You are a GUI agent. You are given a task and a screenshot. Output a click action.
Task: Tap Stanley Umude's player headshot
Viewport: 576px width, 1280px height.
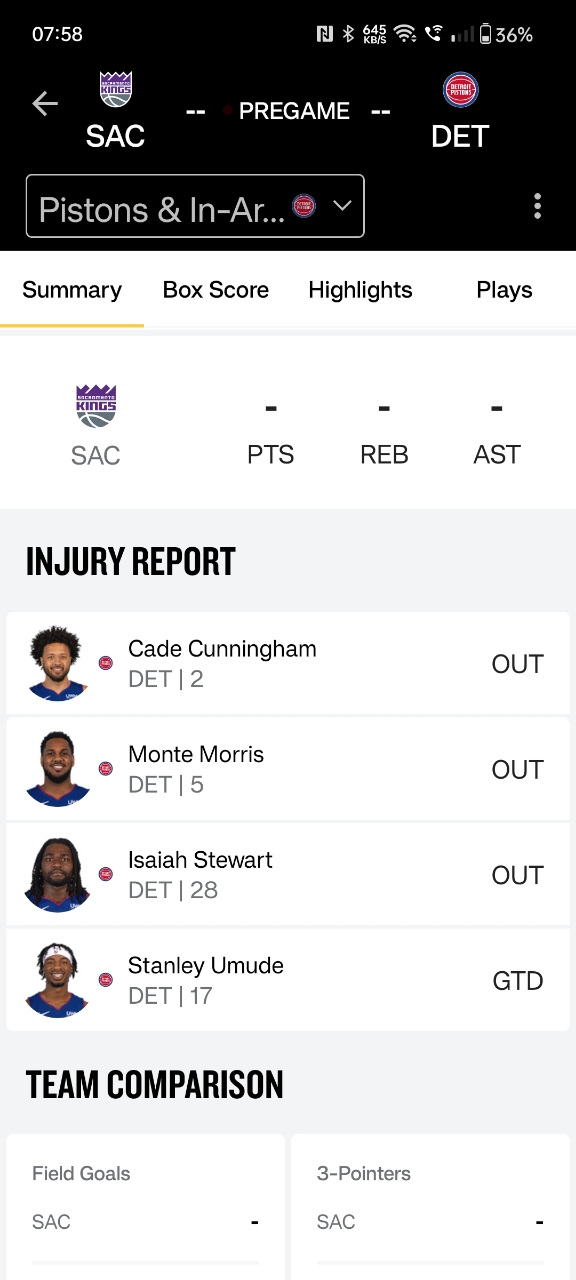tap(57, 980)
